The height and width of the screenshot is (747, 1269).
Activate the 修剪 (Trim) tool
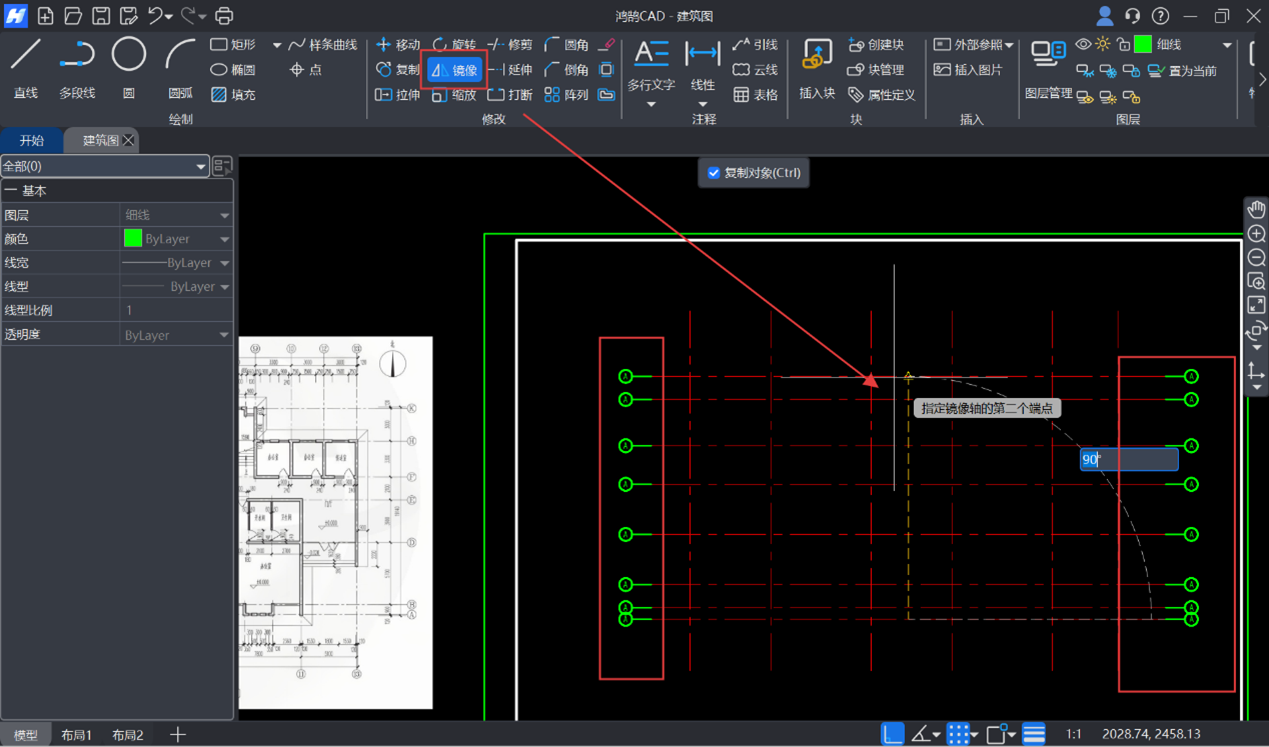click(510, 45)
